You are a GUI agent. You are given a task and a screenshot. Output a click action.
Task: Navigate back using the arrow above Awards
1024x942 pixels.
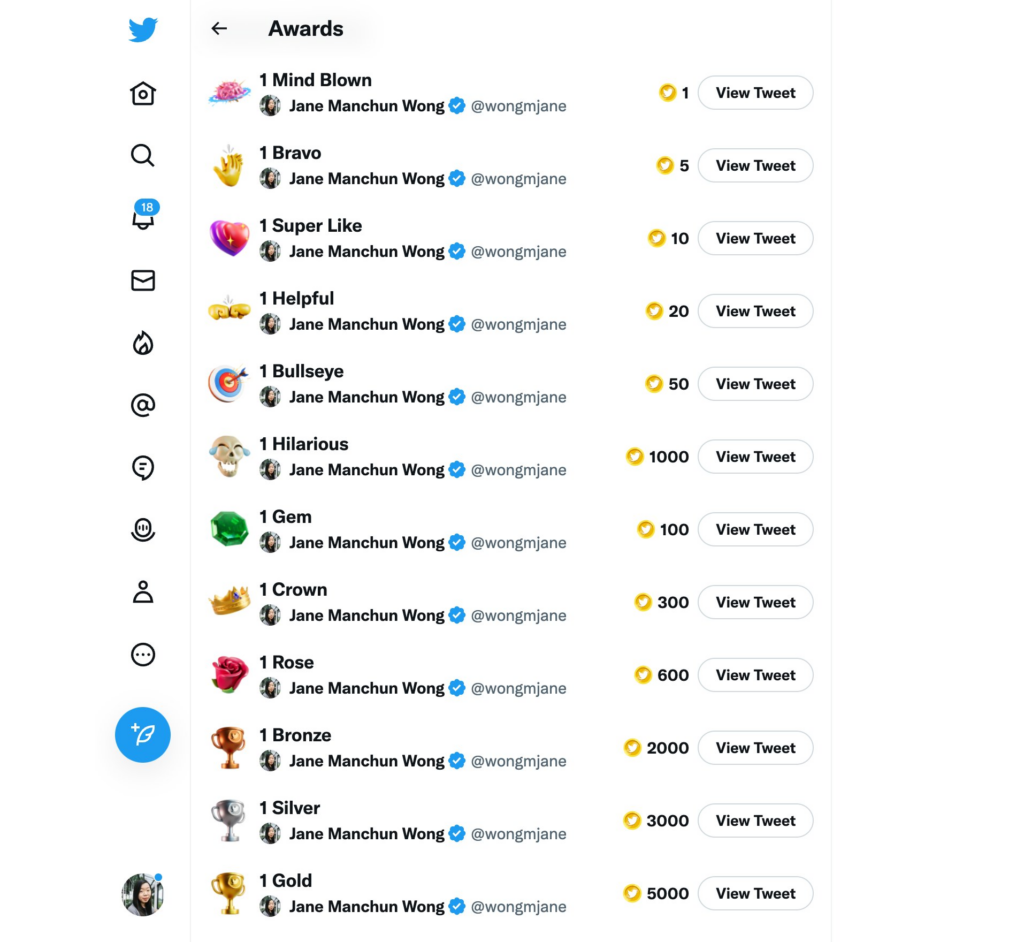pyautogui.click(x=219, y=29)
